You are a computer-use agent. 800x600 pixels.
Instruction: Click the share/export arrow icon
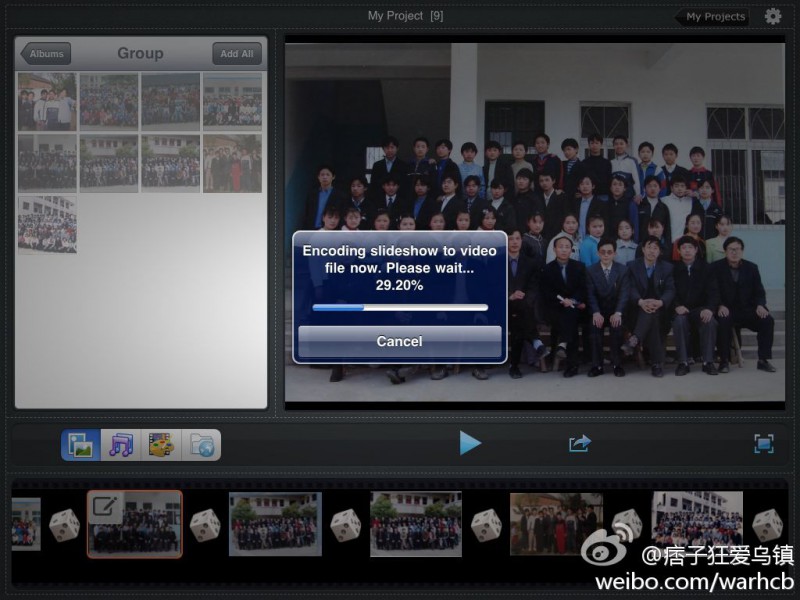(580, 443)
